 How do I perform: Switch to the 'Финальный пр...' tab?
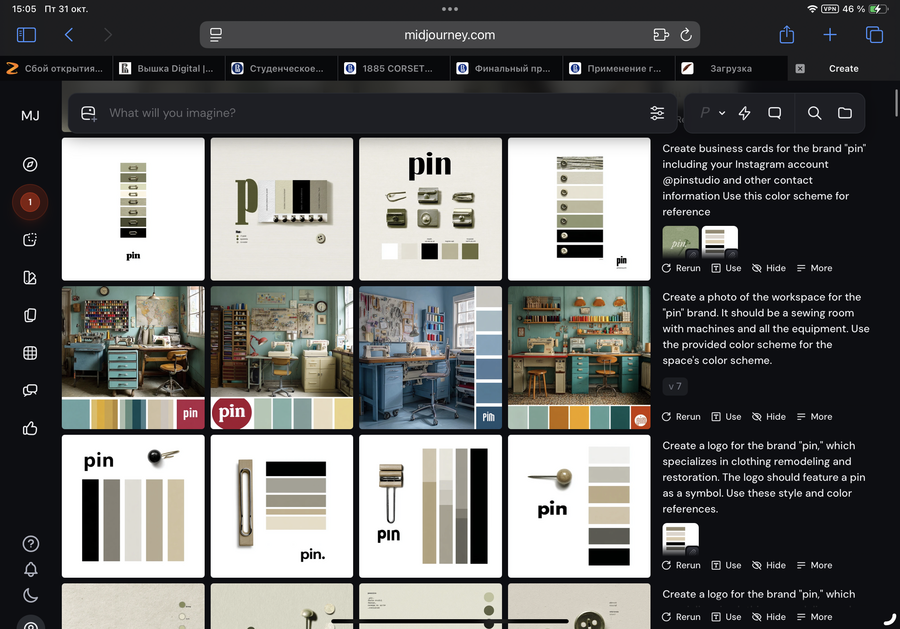tap(506, 68)
